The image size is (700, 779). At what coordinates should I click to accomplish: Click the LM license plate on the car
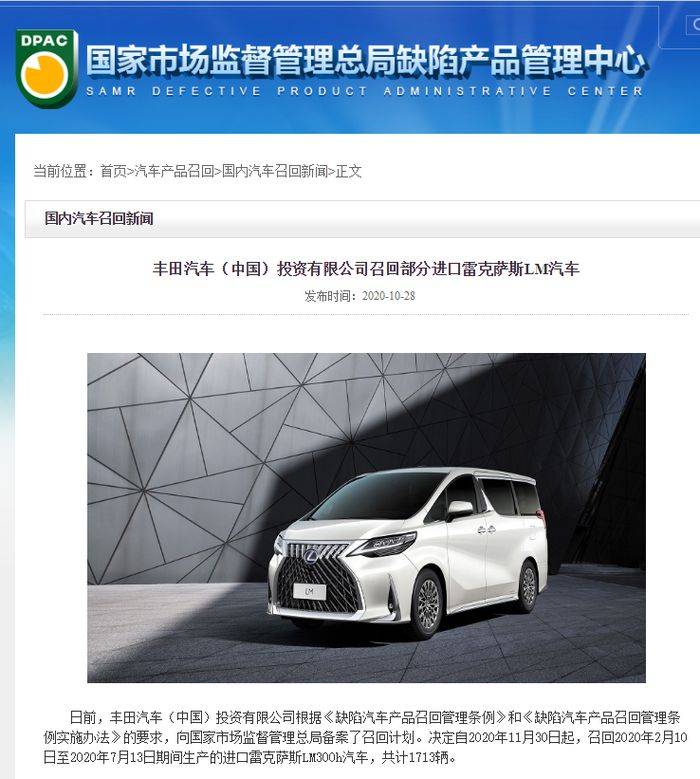(310, 591)
